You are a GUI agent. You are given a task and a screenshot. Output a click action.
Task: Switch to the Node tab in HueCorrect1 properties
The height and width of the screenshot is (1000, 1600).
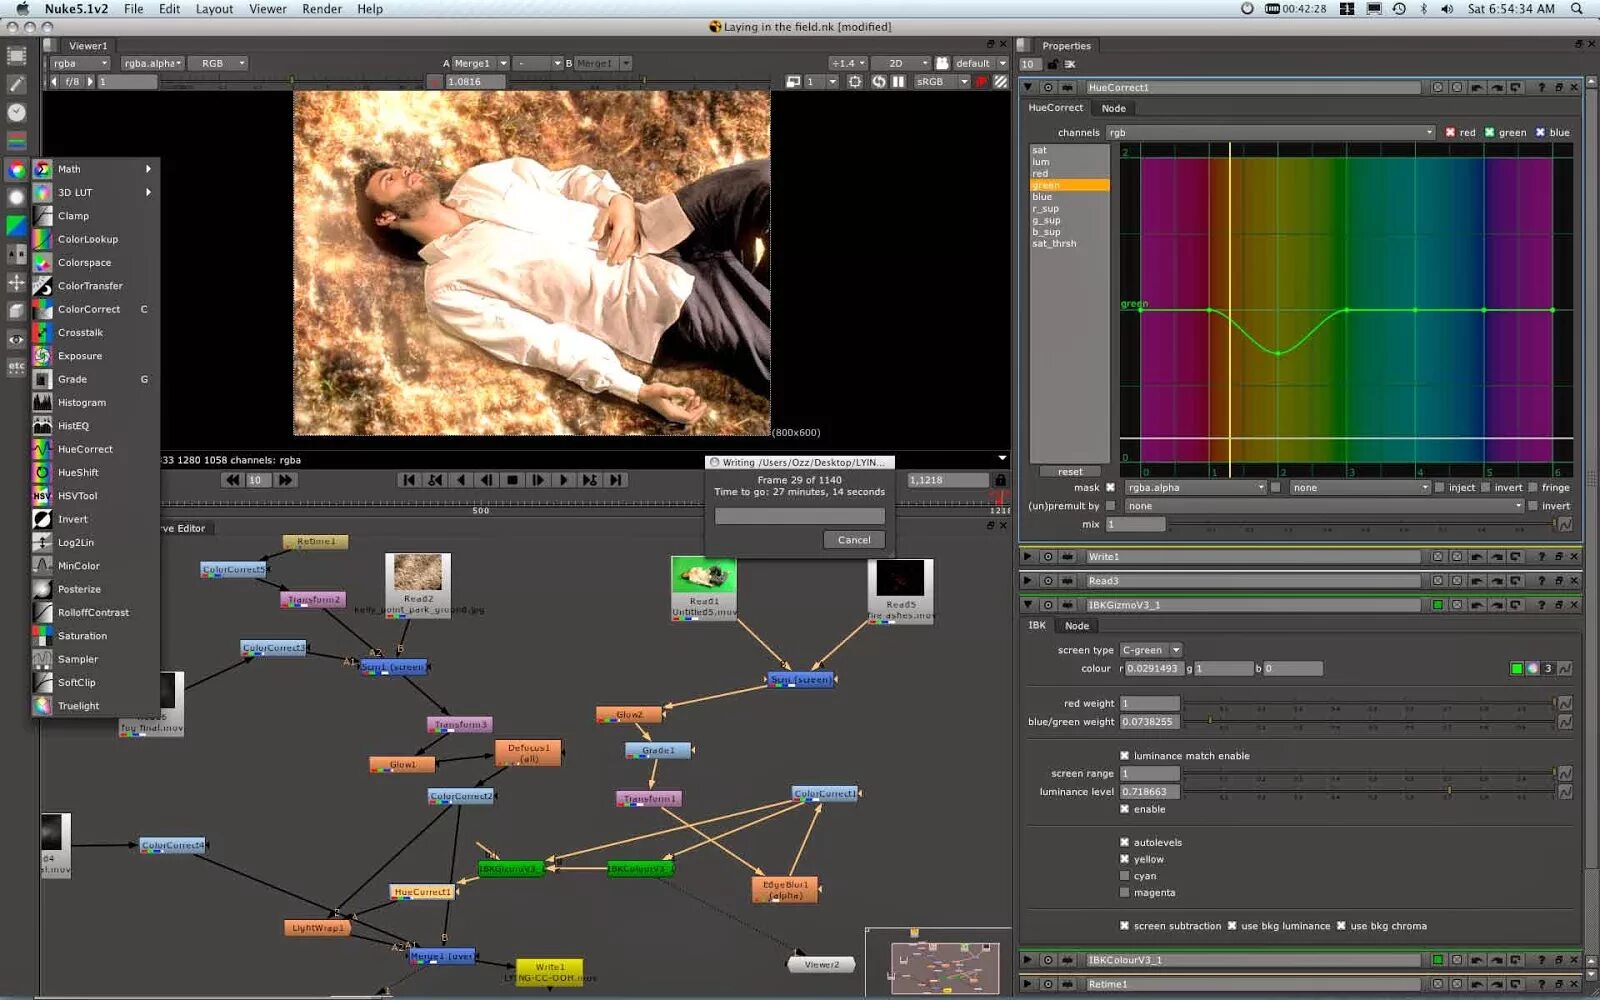[1115, 107]
